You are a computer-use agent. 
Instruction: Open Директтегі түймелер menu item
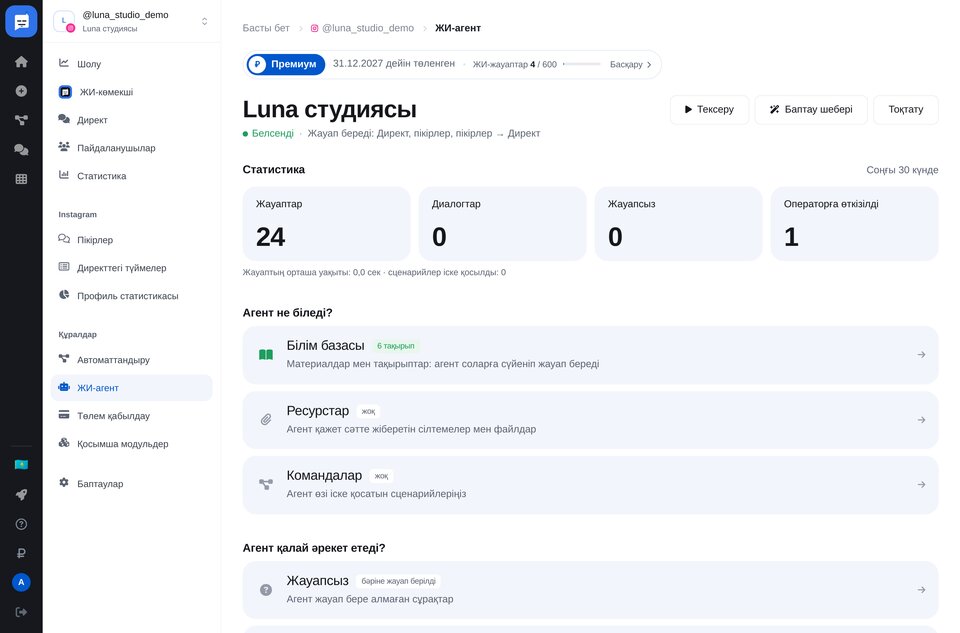coord(132,268)
